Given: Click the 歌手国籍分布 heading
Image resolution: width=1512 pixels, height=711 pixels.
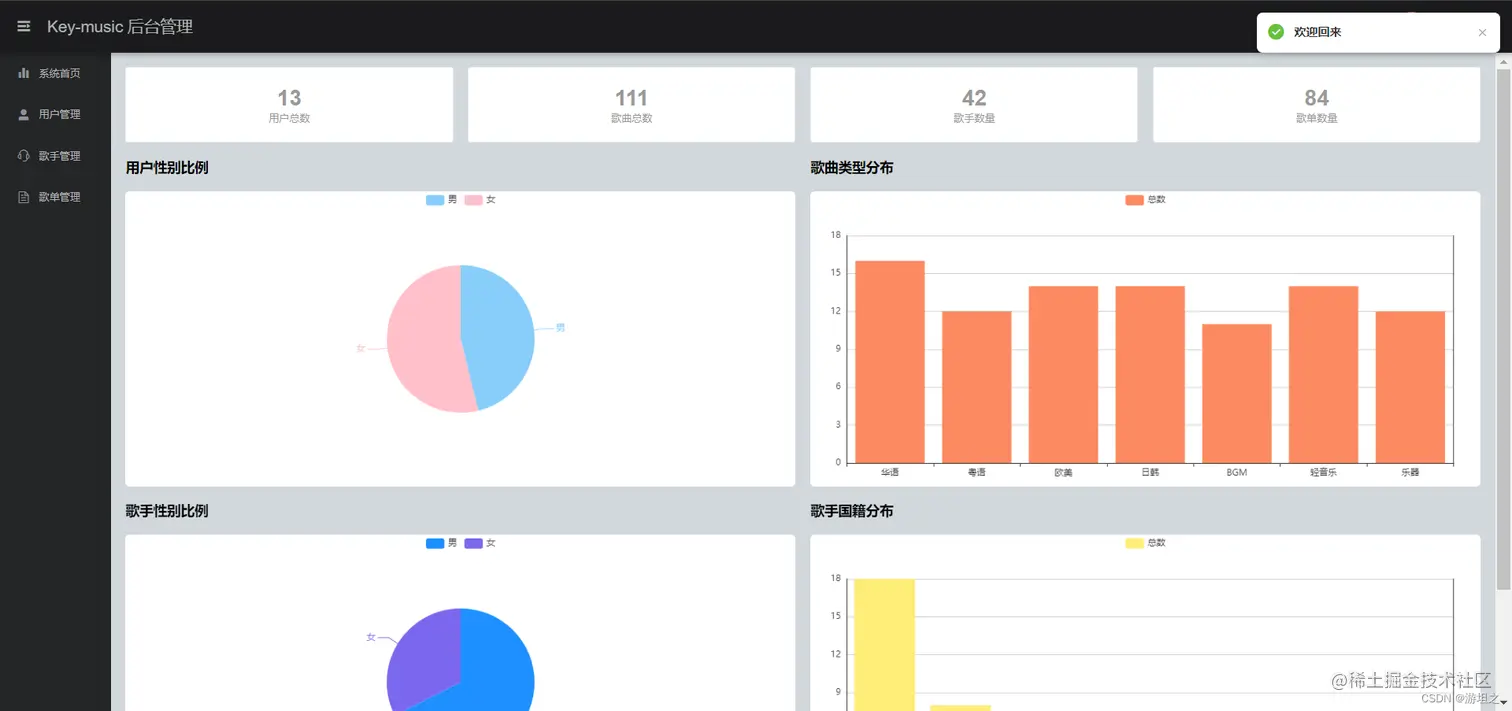Looking at the screenshot, I should pos(852,511).
